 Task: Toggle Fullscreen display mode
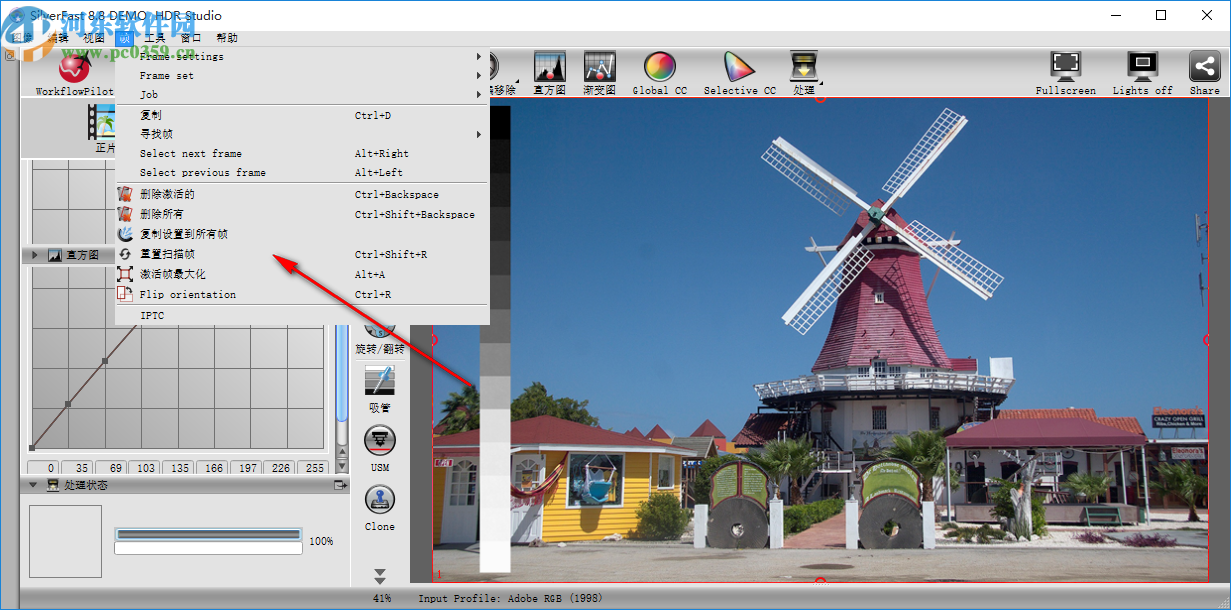(1065, 67)
